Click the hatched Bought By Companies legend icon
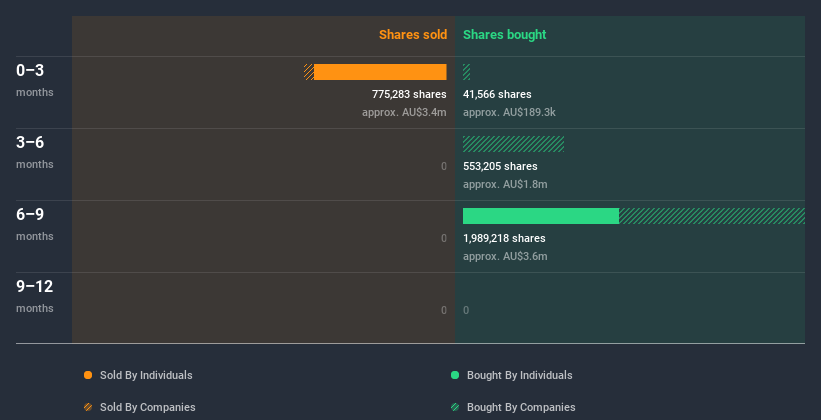 click(455, 407)
